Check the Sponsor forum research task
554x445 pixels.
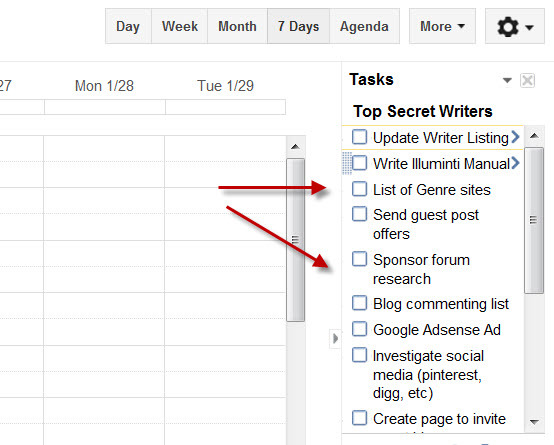point(359,259)
